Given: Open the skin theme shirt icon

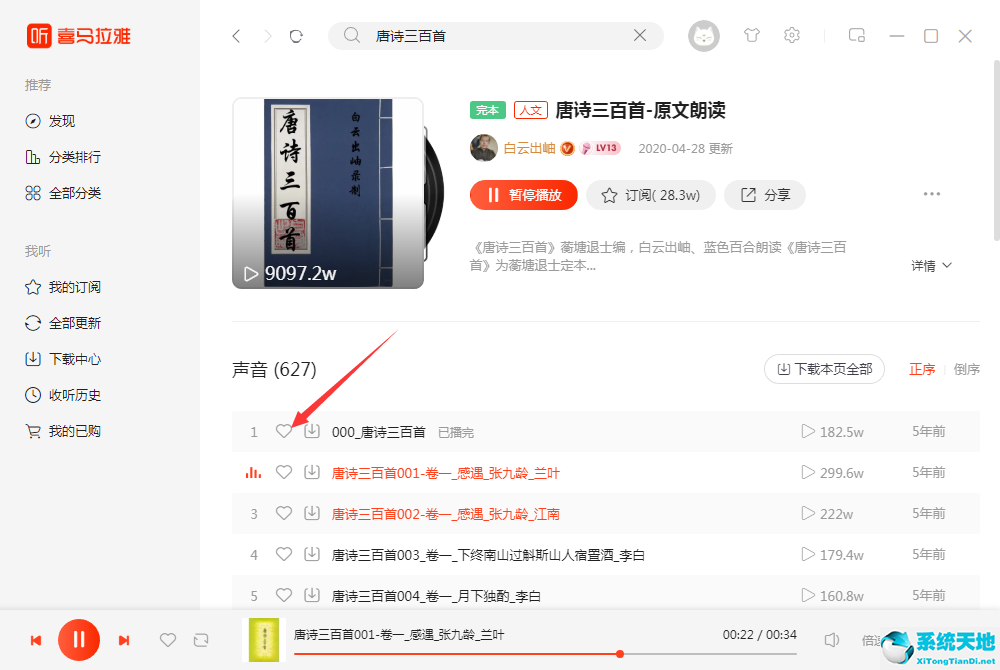Looking at the screenshot, I should point(752,35).
